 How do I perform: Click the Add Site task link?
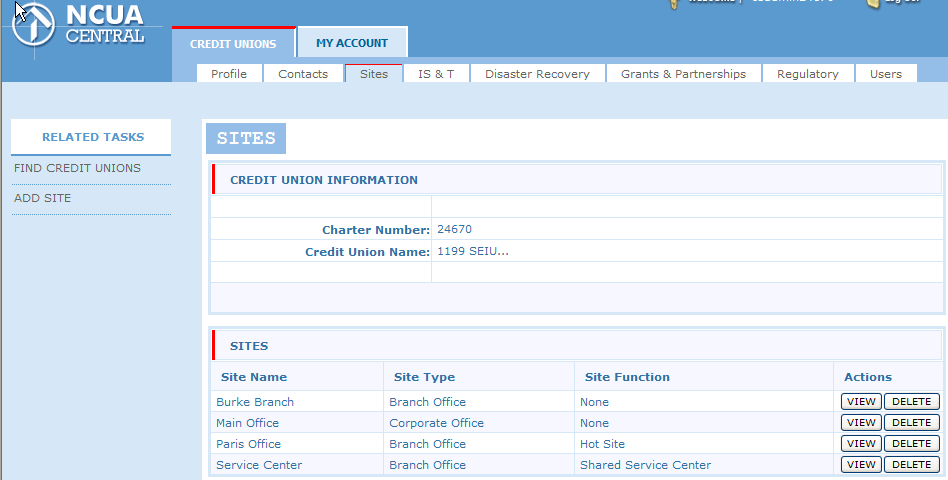(43, 198)
